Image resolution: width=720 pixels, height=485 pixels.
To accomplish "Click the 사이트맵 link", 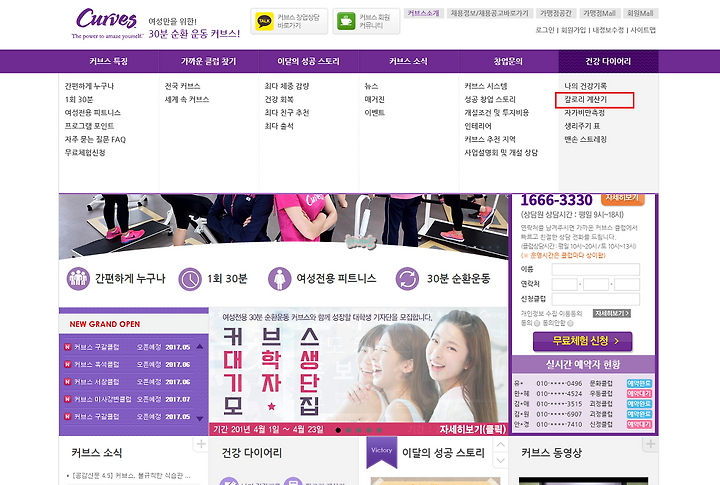I will point(643,30).
